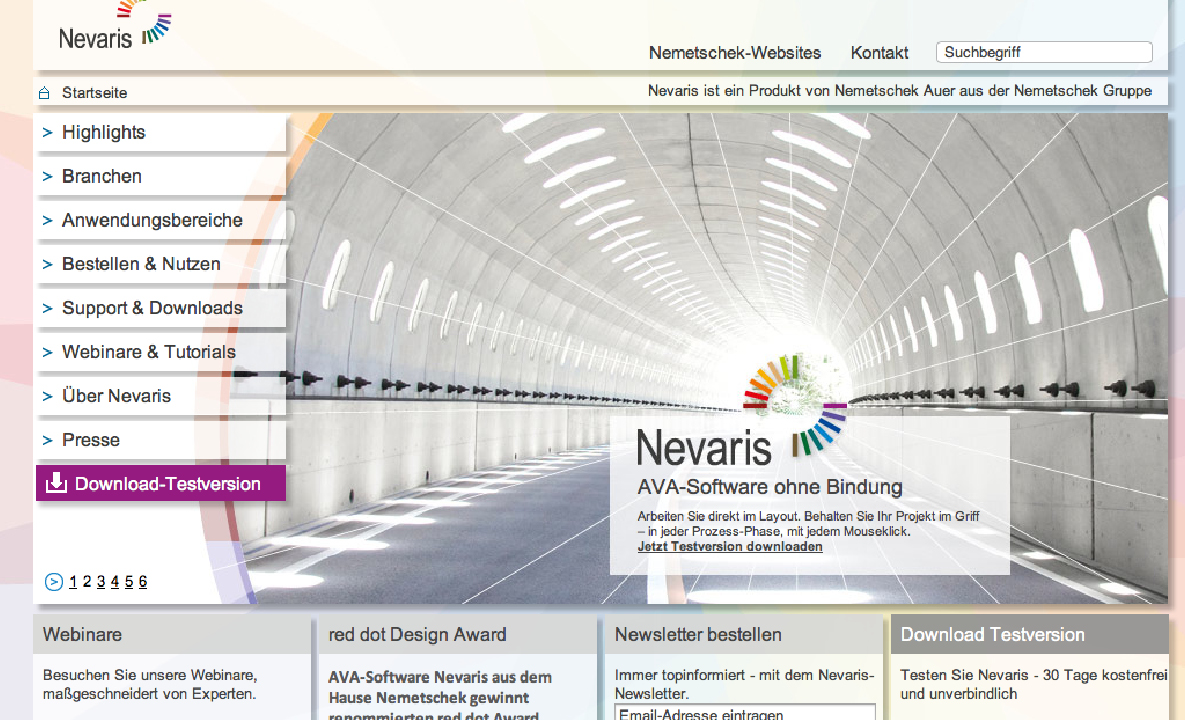The height and width of the screenshot is (720, 1185).
Task: Click the home icon beside Startseite
Action: [44, 93]
